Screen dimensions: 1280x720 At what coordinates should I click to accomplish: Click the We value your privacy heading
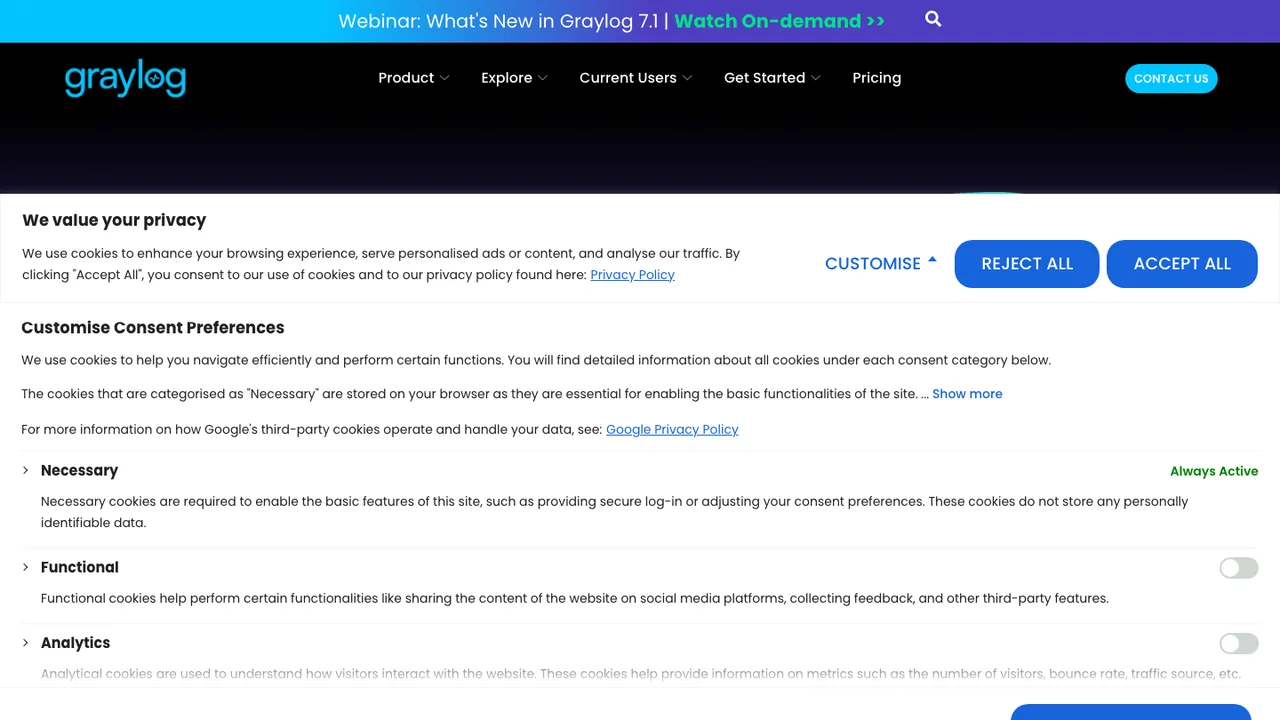point(114,220)
